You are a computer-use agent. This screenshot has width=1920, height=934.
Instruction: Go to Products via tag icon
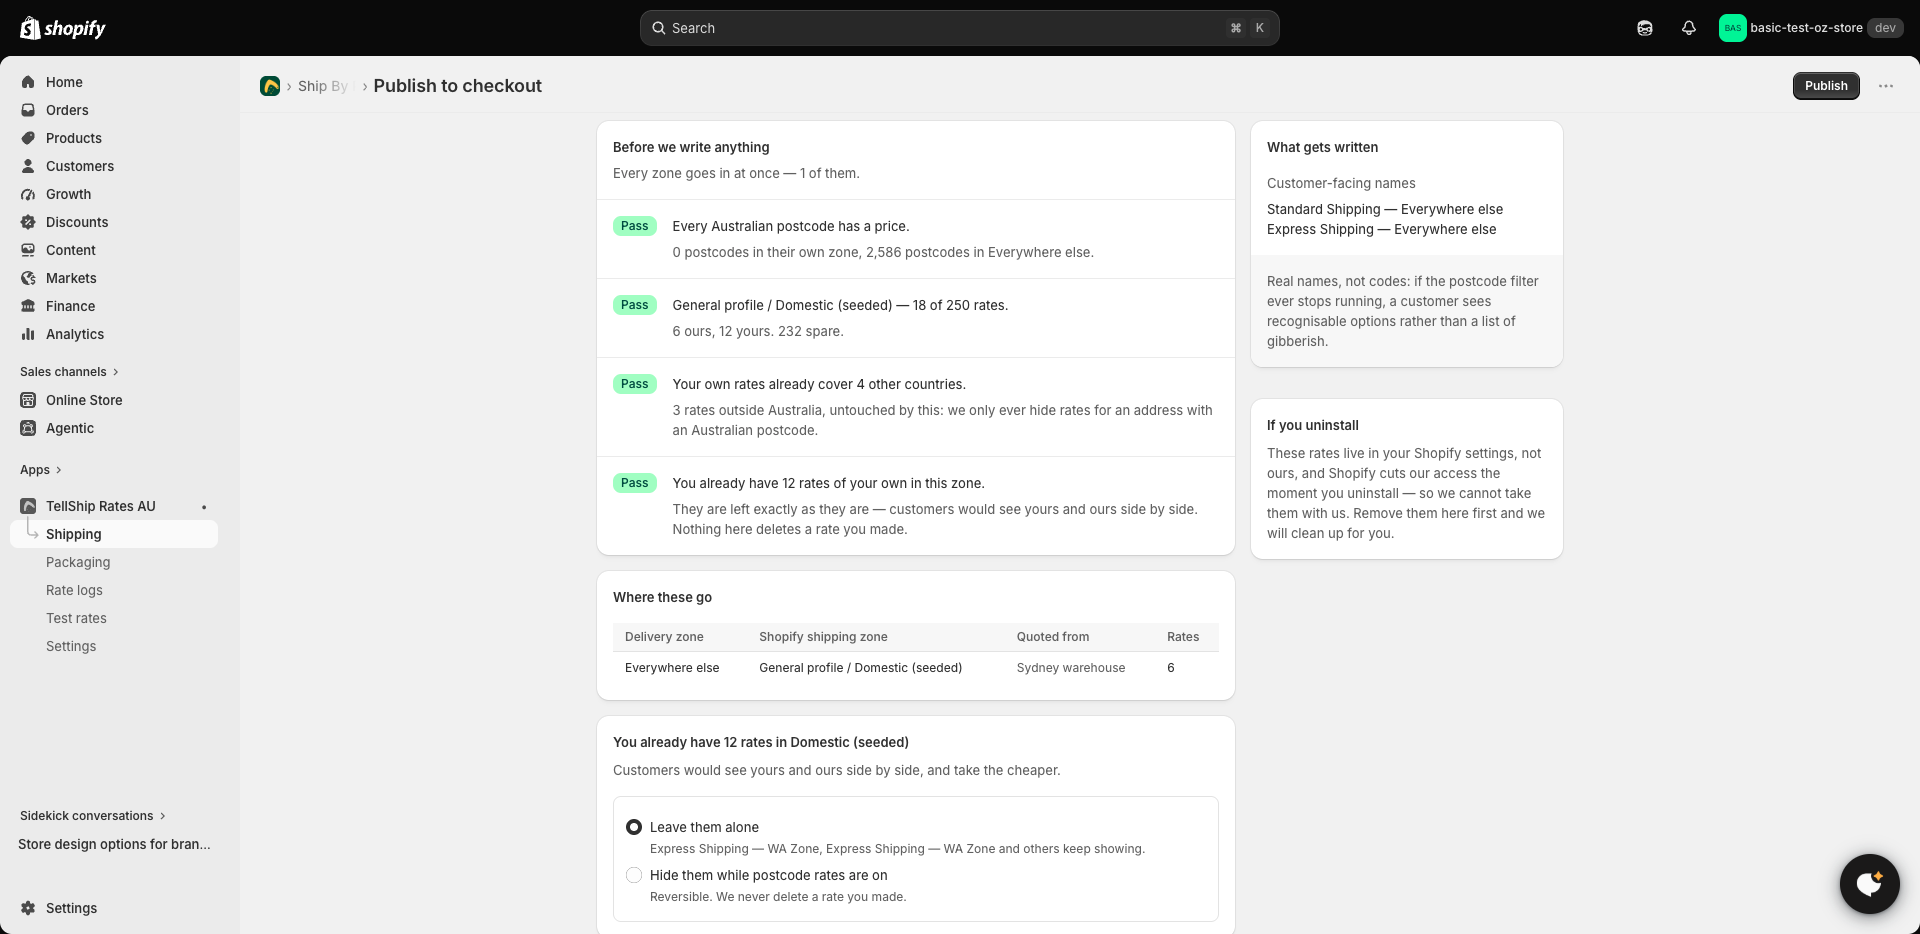[x=28, y=138]
